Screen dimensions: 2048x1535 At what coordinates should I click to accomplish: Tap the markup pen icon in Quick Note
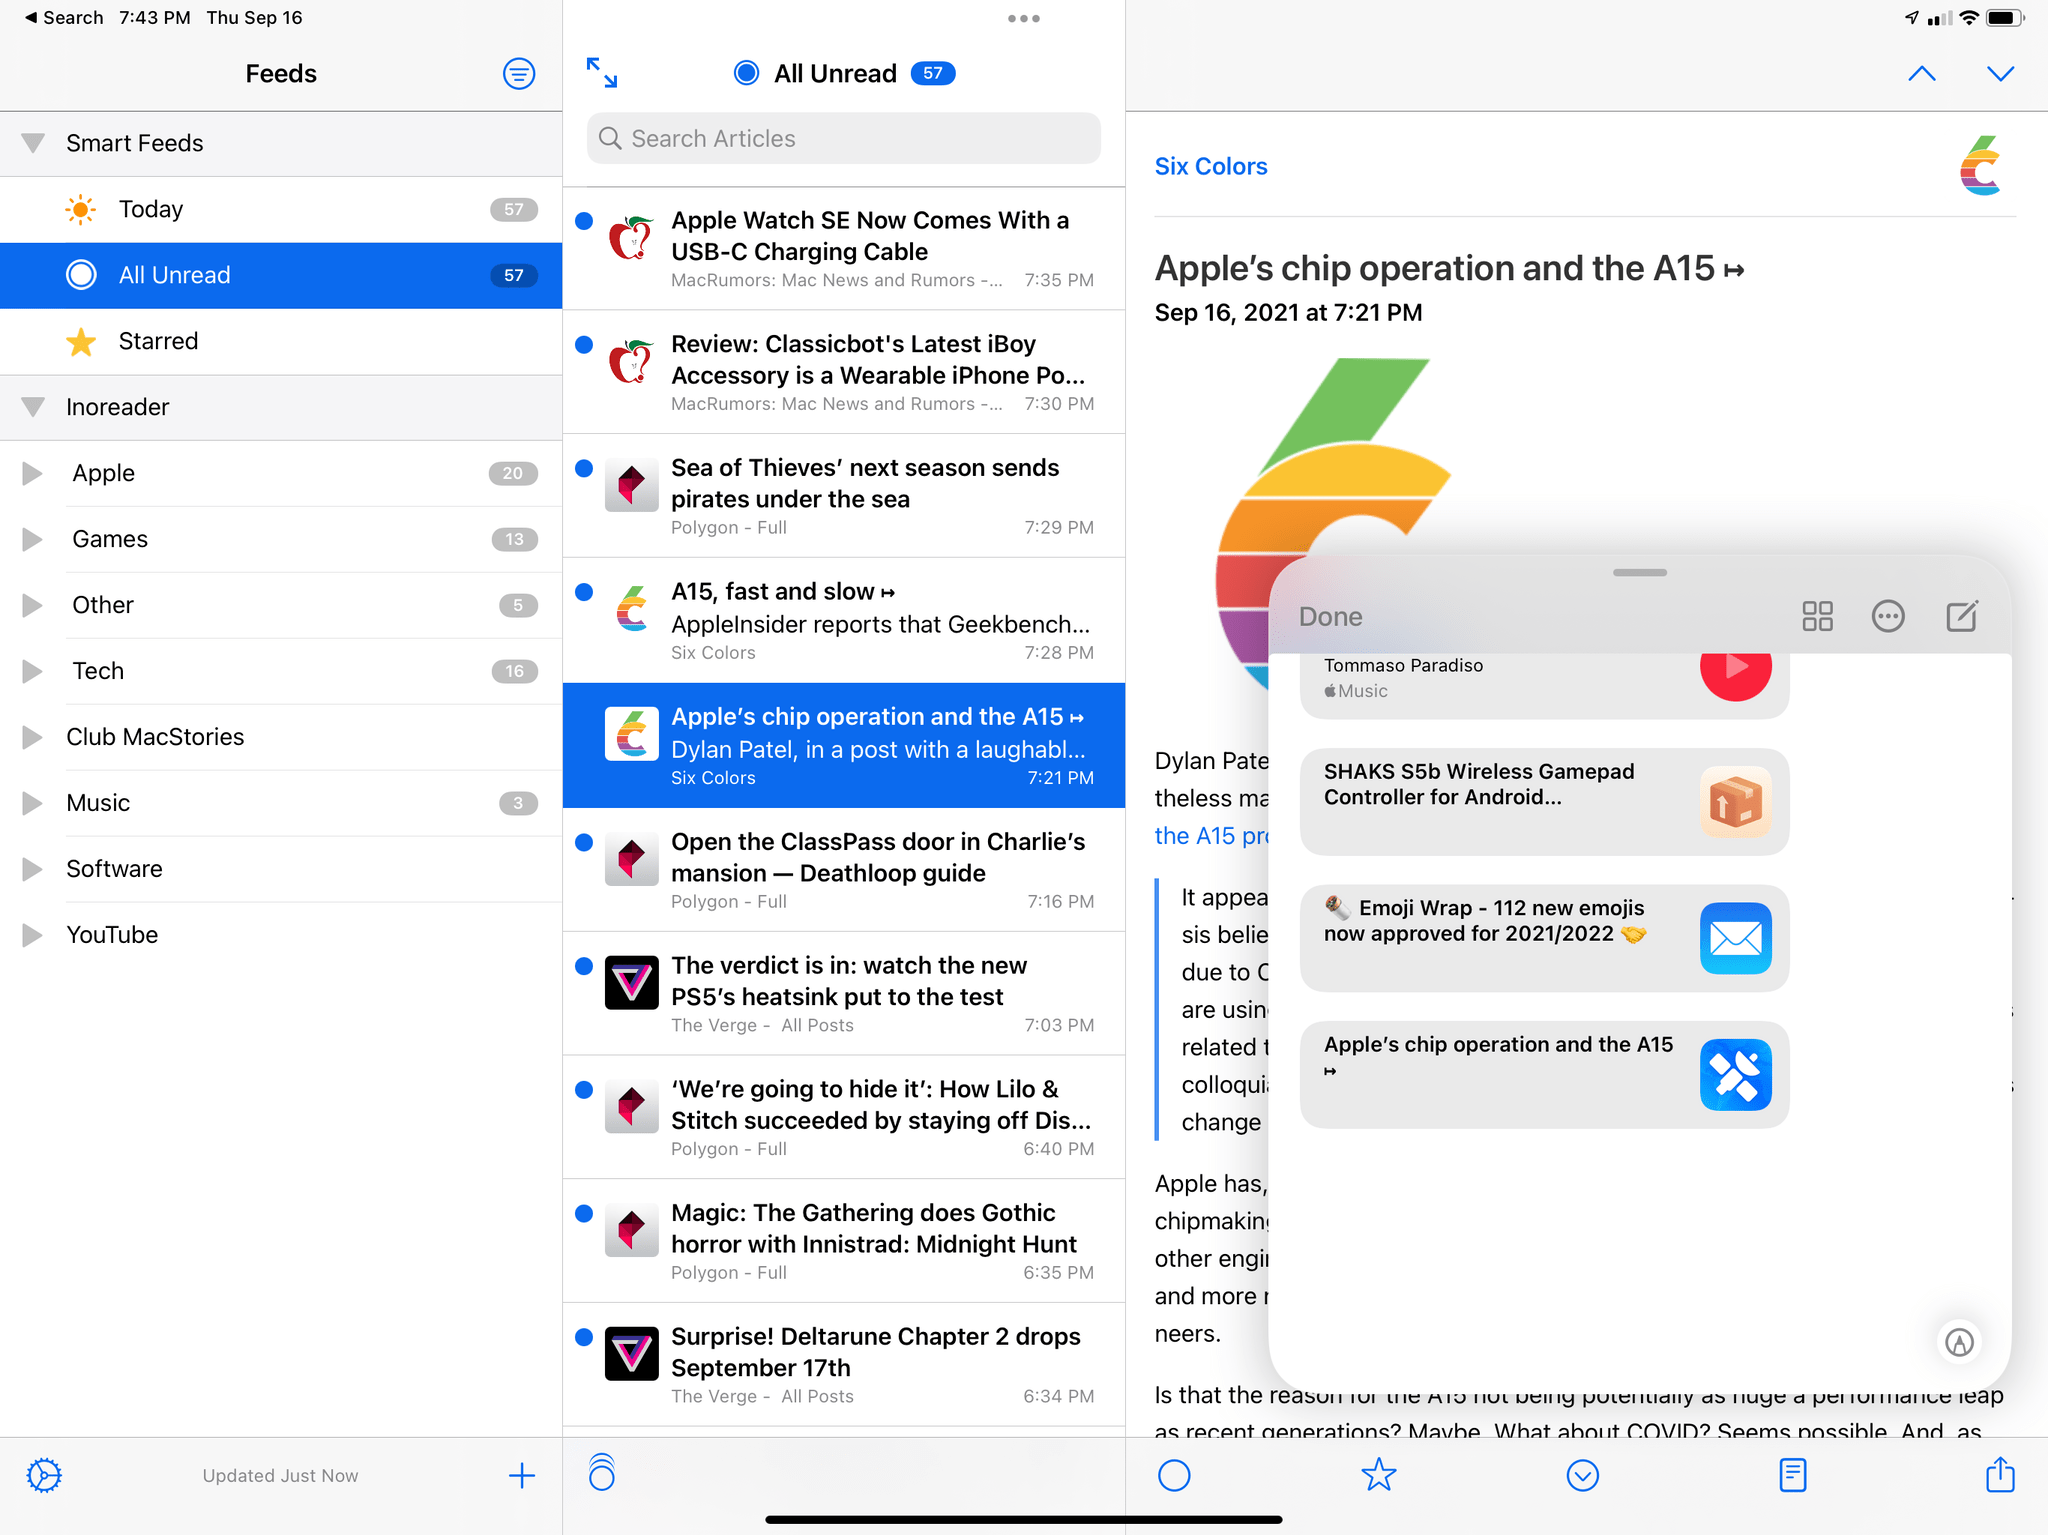tap(1959, 1342)
